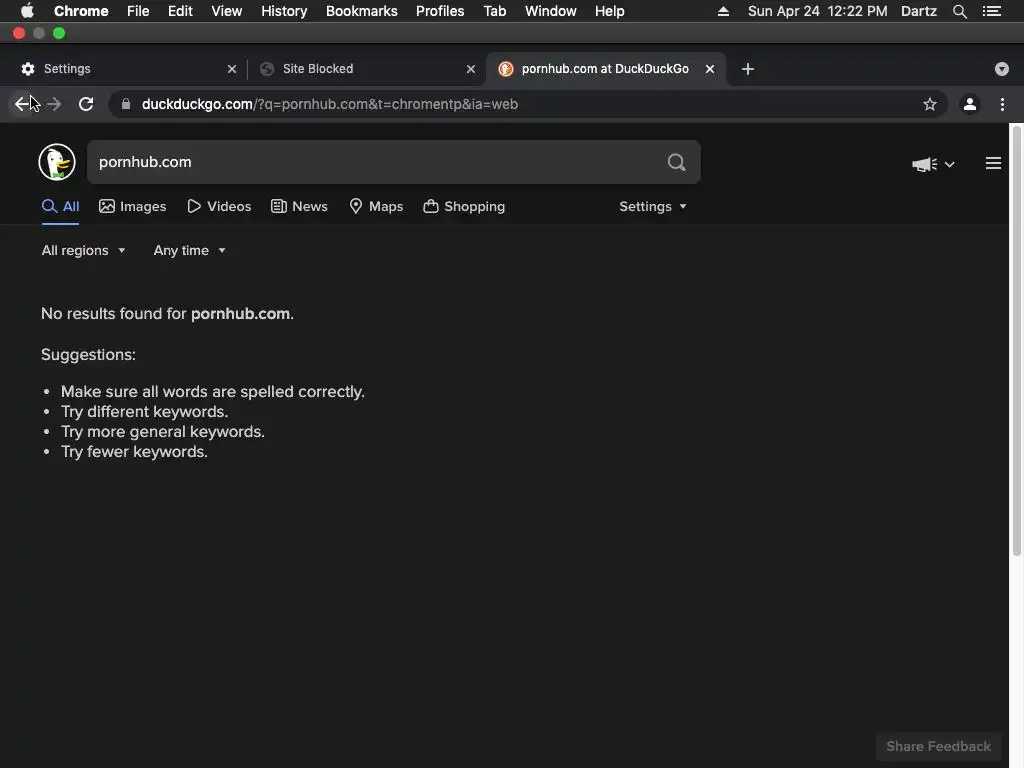Screen dimensions: 1024x768
Task: Select the DuckDuckGo search results tab
Action: click(x=605, y=69)
